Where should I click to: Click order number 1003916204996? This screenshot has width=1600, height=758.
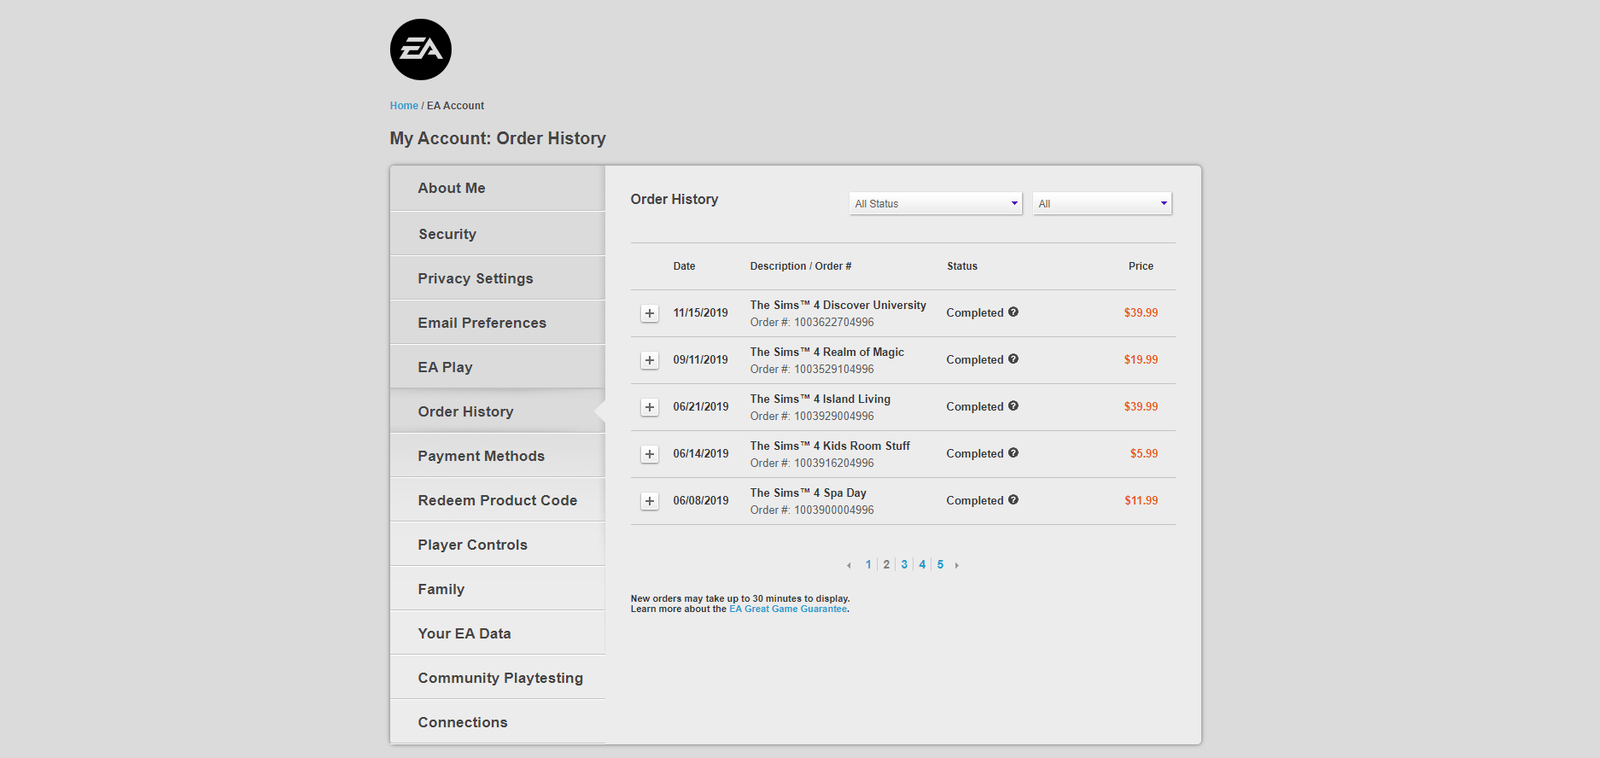pyautogui.click(x=834, y=463)
